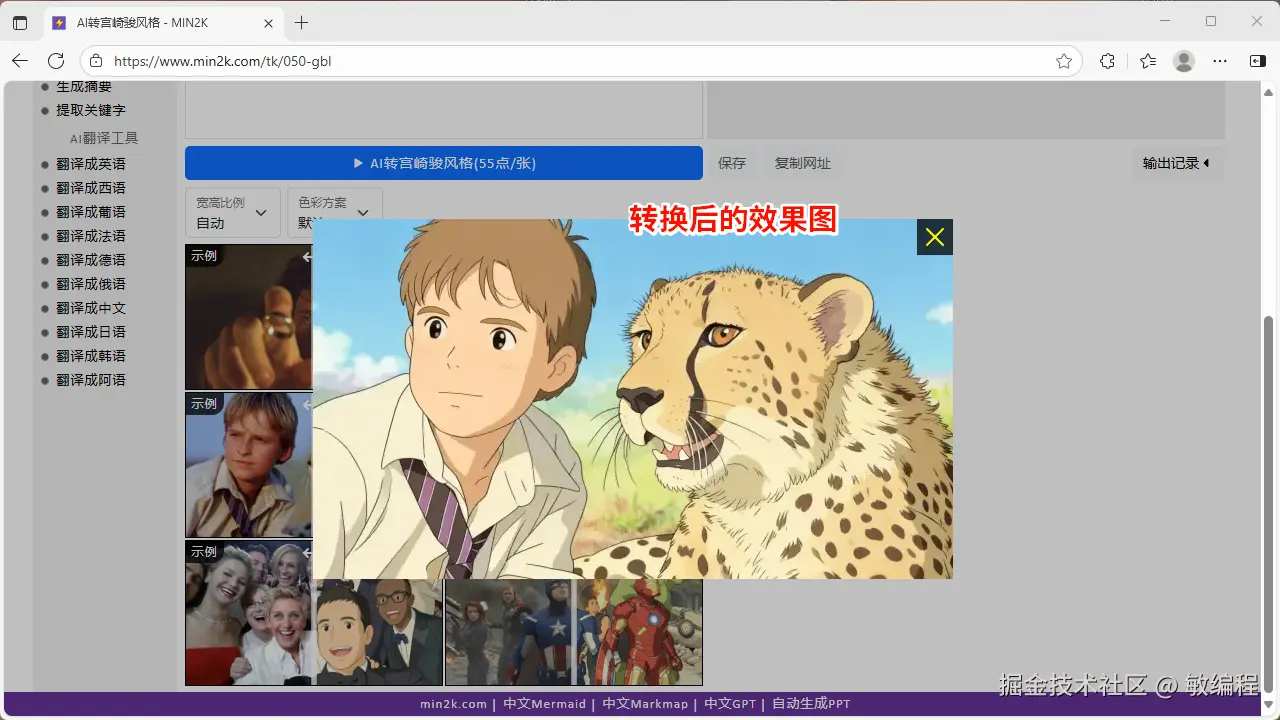The image size is (1280, 720).
Task: Go back to the previous page
Action: point(20,61)
